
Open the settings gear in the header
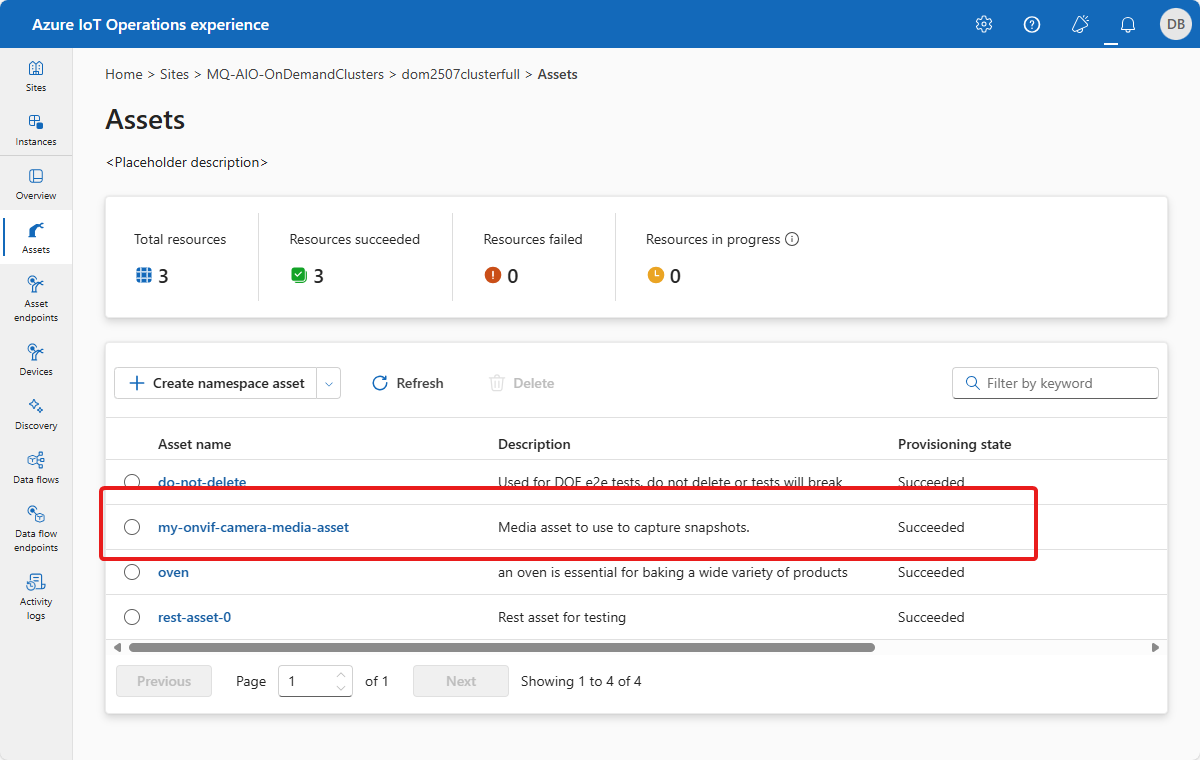pos(984,25)
